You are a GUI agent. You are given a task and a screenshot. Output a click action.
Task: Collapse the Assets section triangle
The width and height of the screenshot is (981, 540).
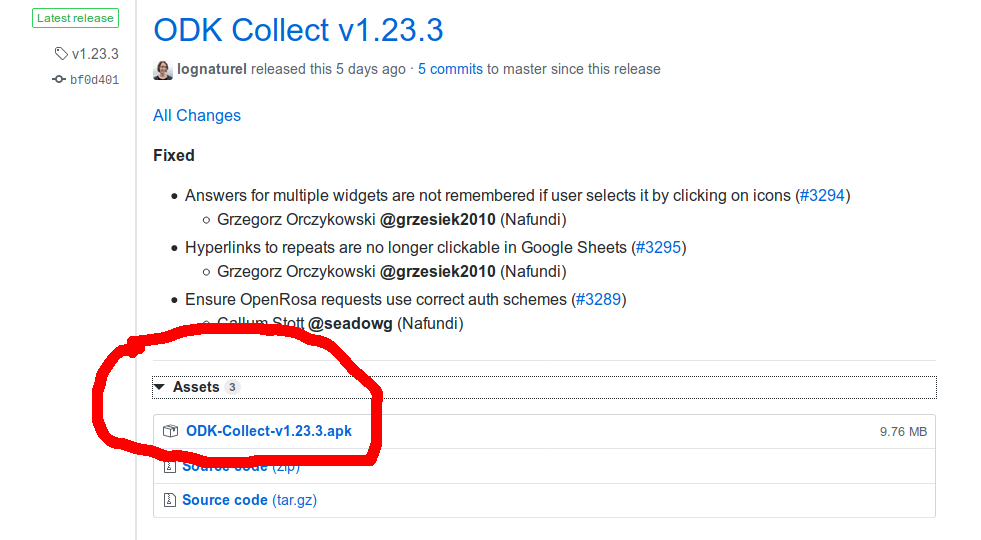pos(160,387)
